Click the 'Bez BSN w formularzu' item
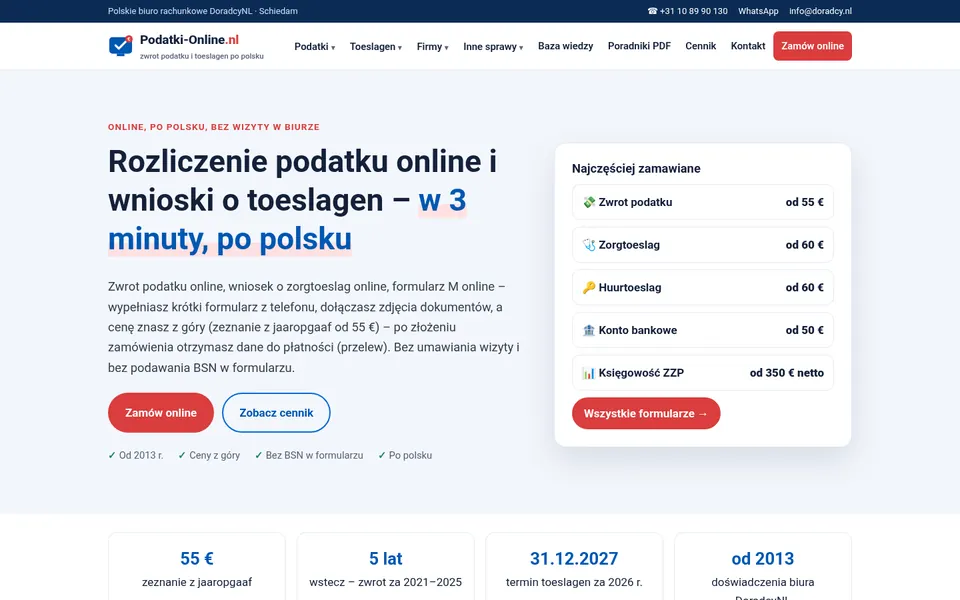This screenshot has height=600, width=960. click(309, 456)
